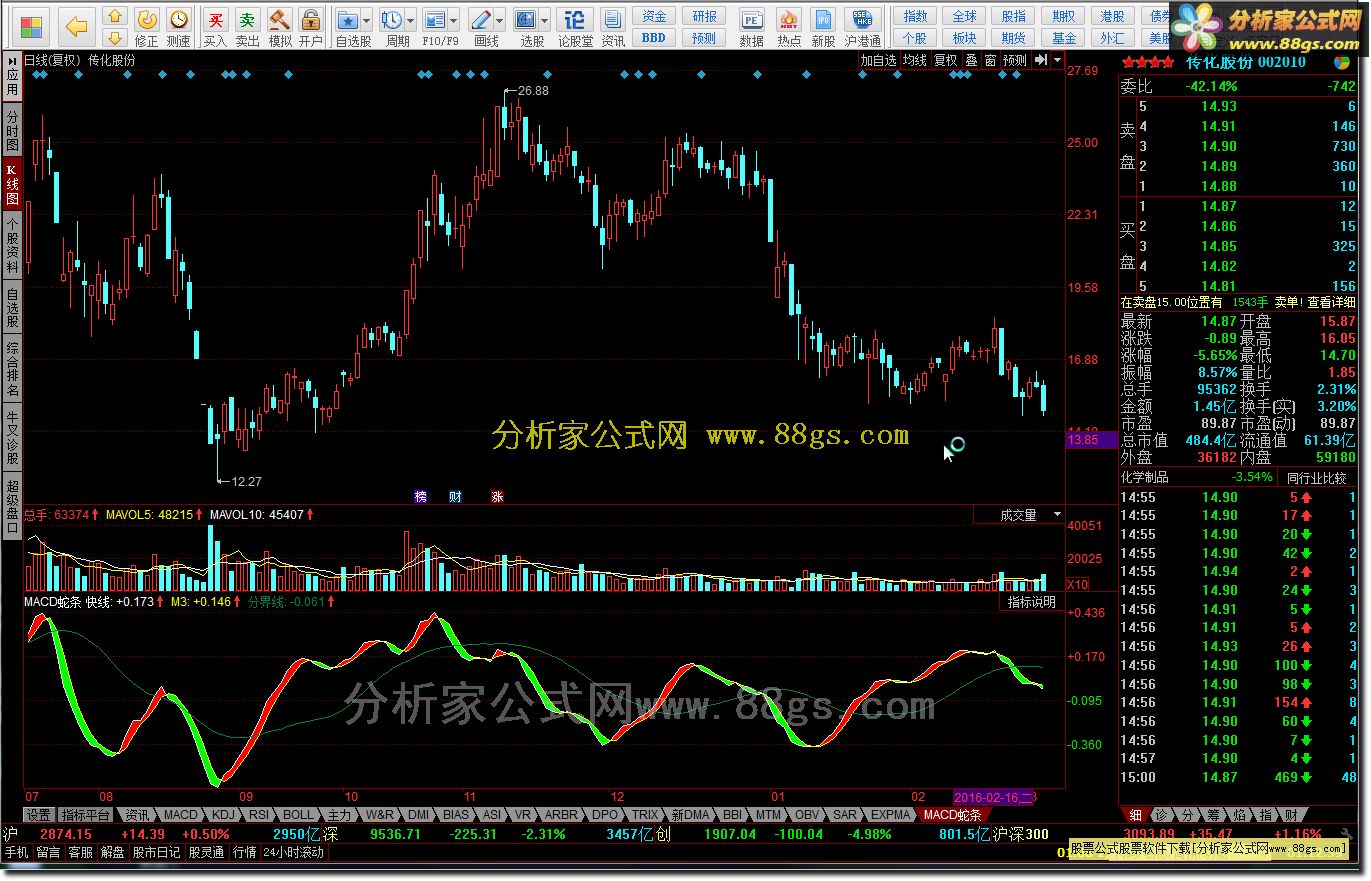Toggle 均线 moving average display
The width and height of the screenshot is (1371, 881).
pyautogui.click(x=914, y=60)
